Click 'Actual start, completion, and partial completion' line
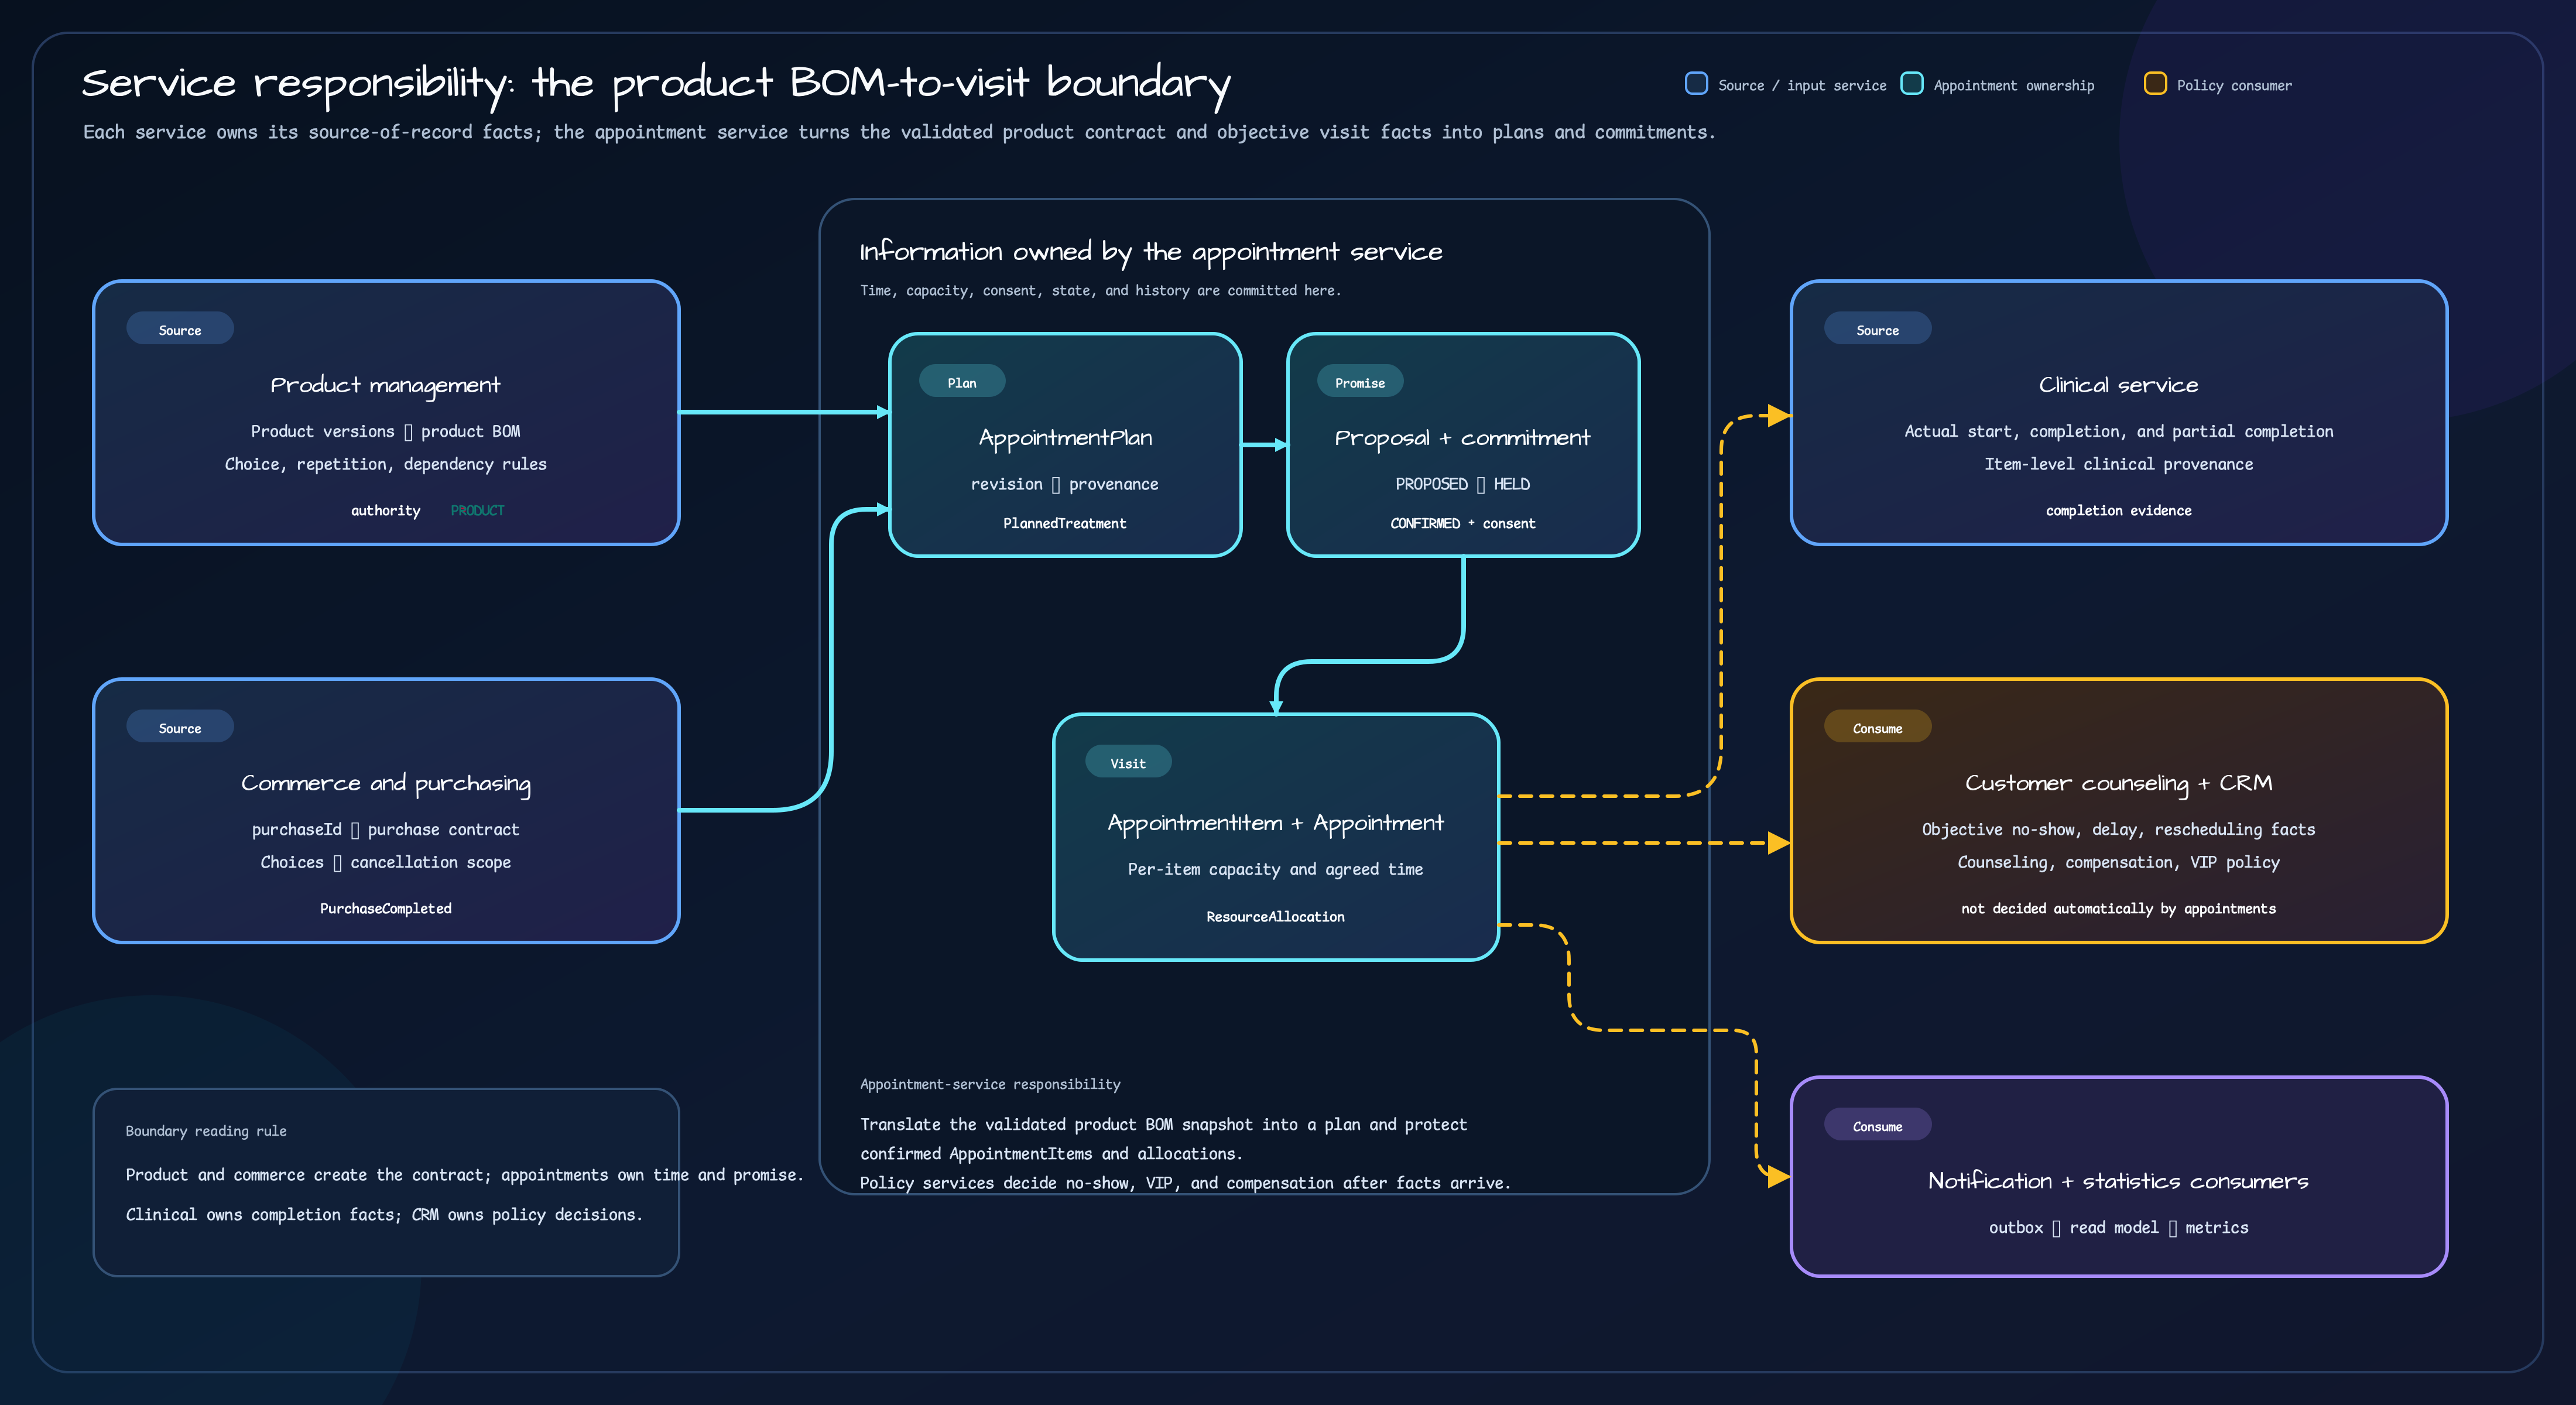Viewport: 2576px width, 1405px height. [x=2118, y=431]
